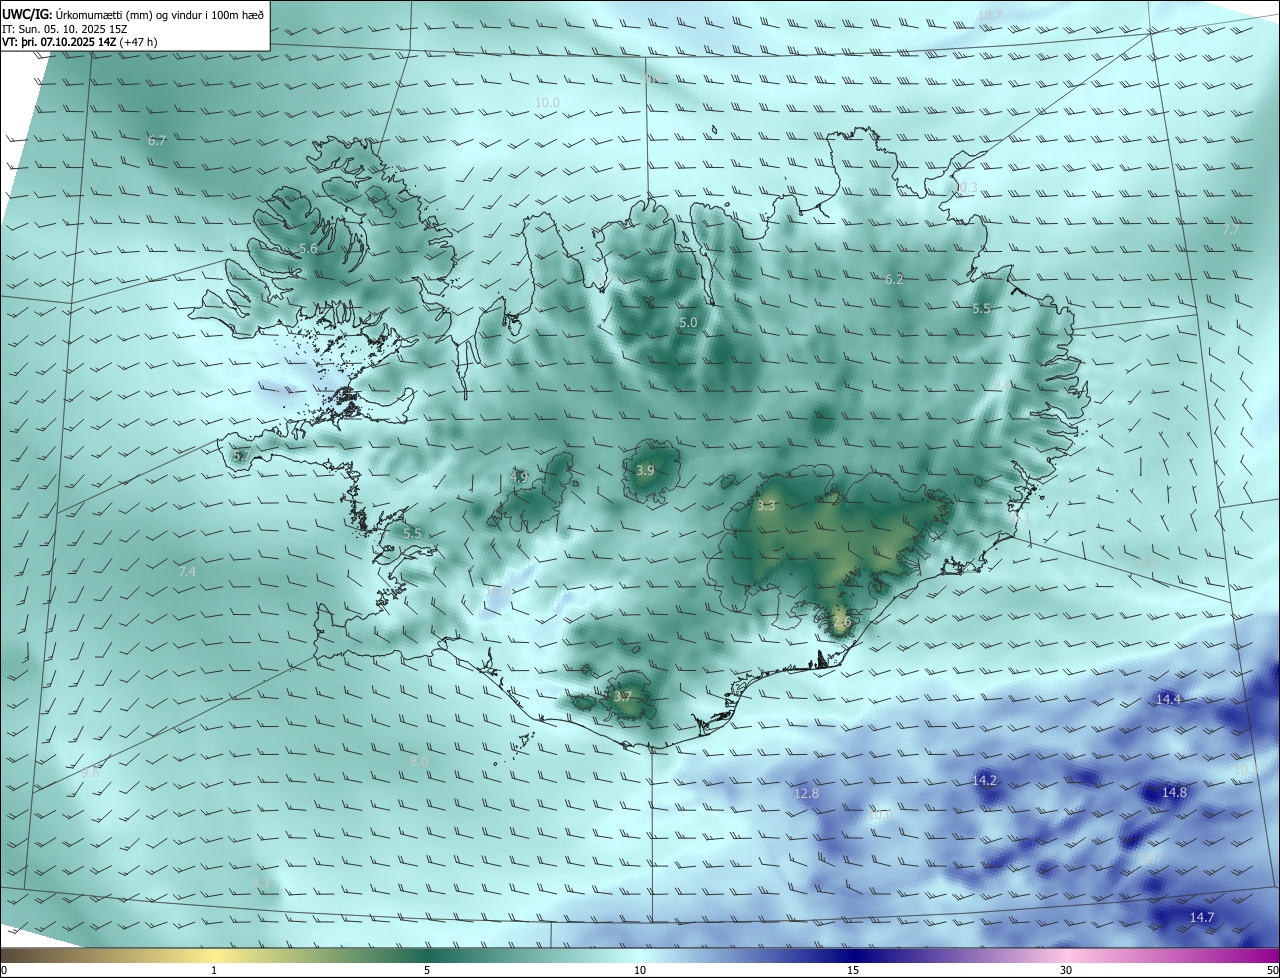The image size is (1280, 978).
Task: Click the 14.4 value label on the map
Action: coord(1168,699)
